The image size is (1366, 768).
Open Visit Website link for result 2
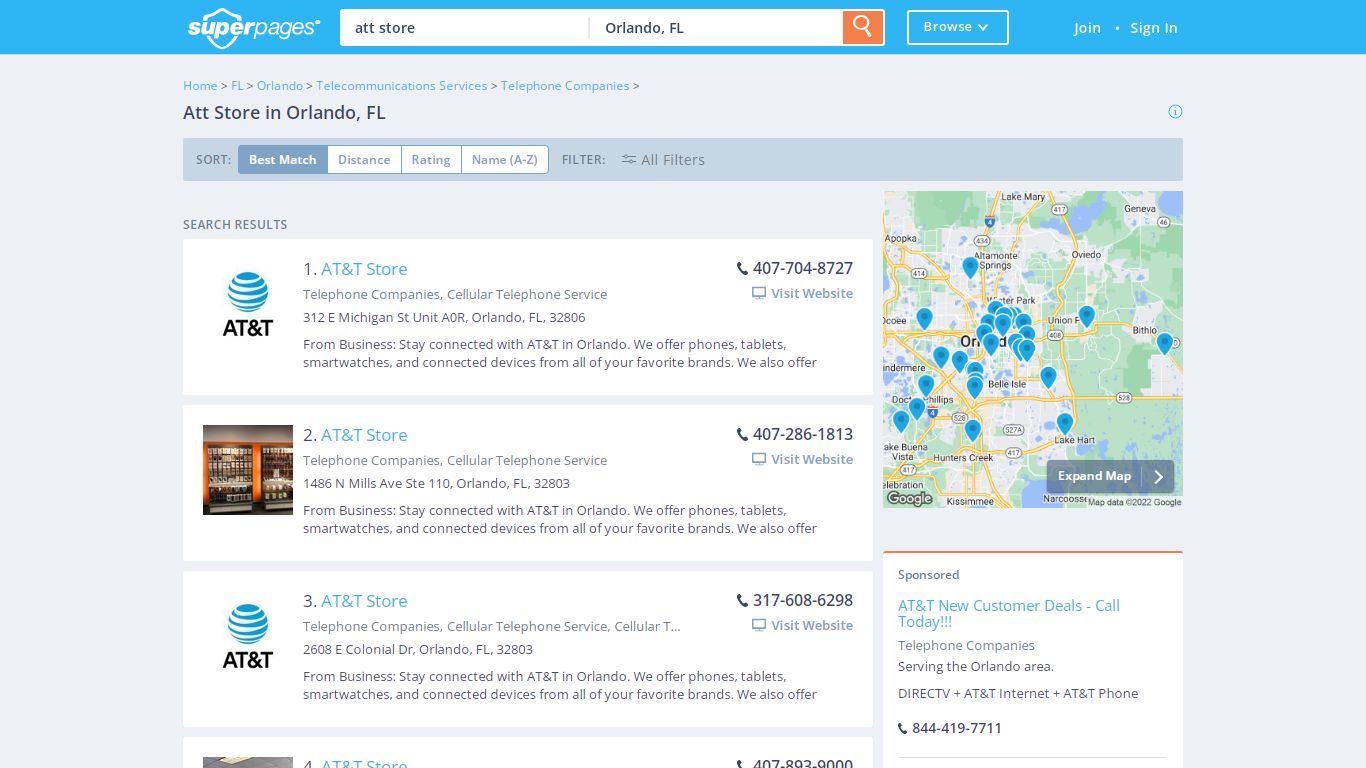(x=803, y=460)
